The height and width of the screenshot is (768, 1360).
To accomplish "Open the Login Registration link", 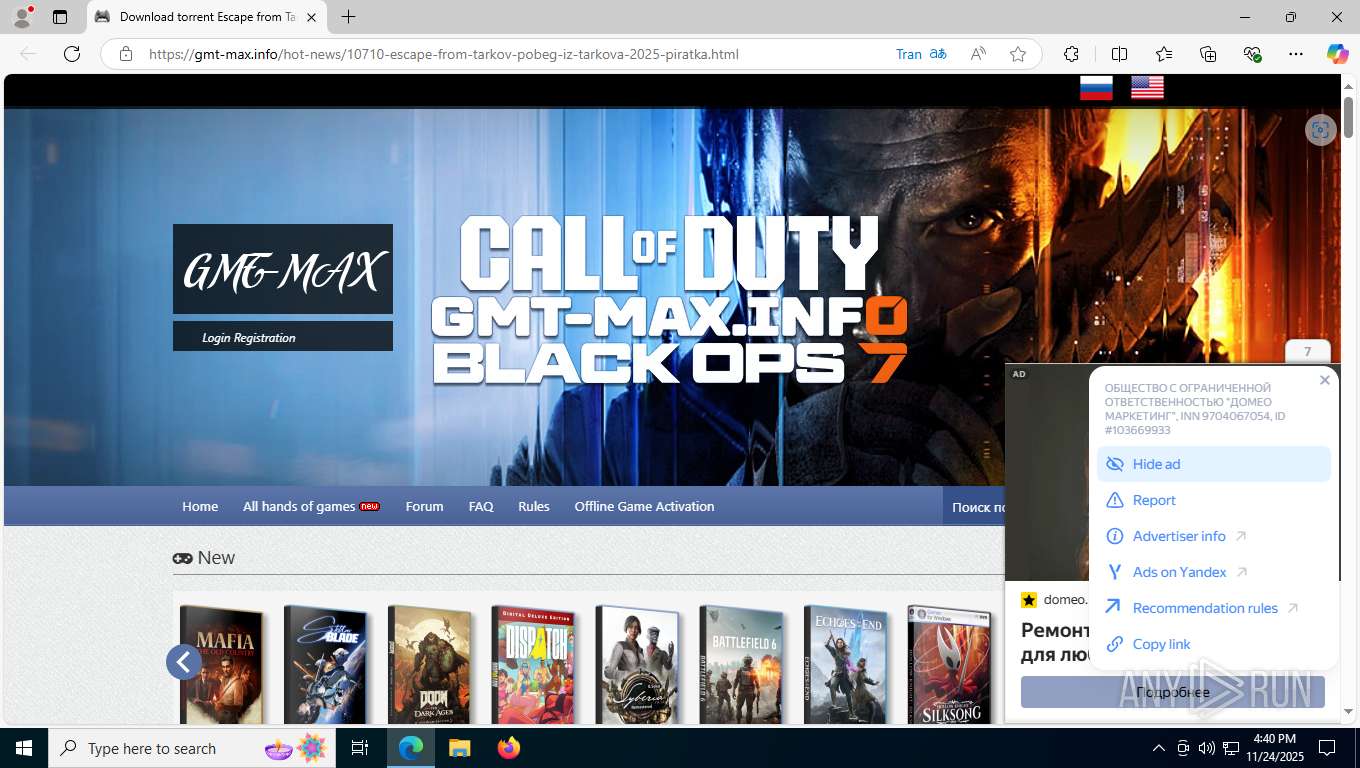I will [249, 338].
